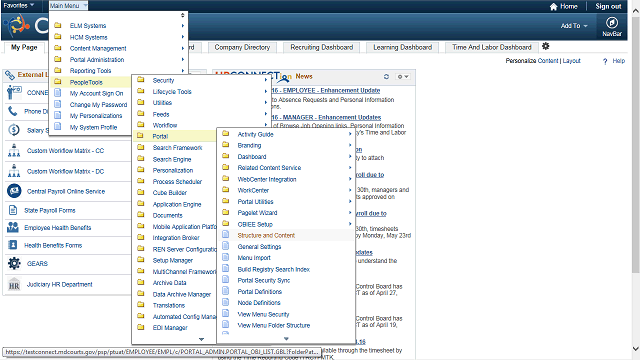Show more PeopleTools menu items below

201,339
